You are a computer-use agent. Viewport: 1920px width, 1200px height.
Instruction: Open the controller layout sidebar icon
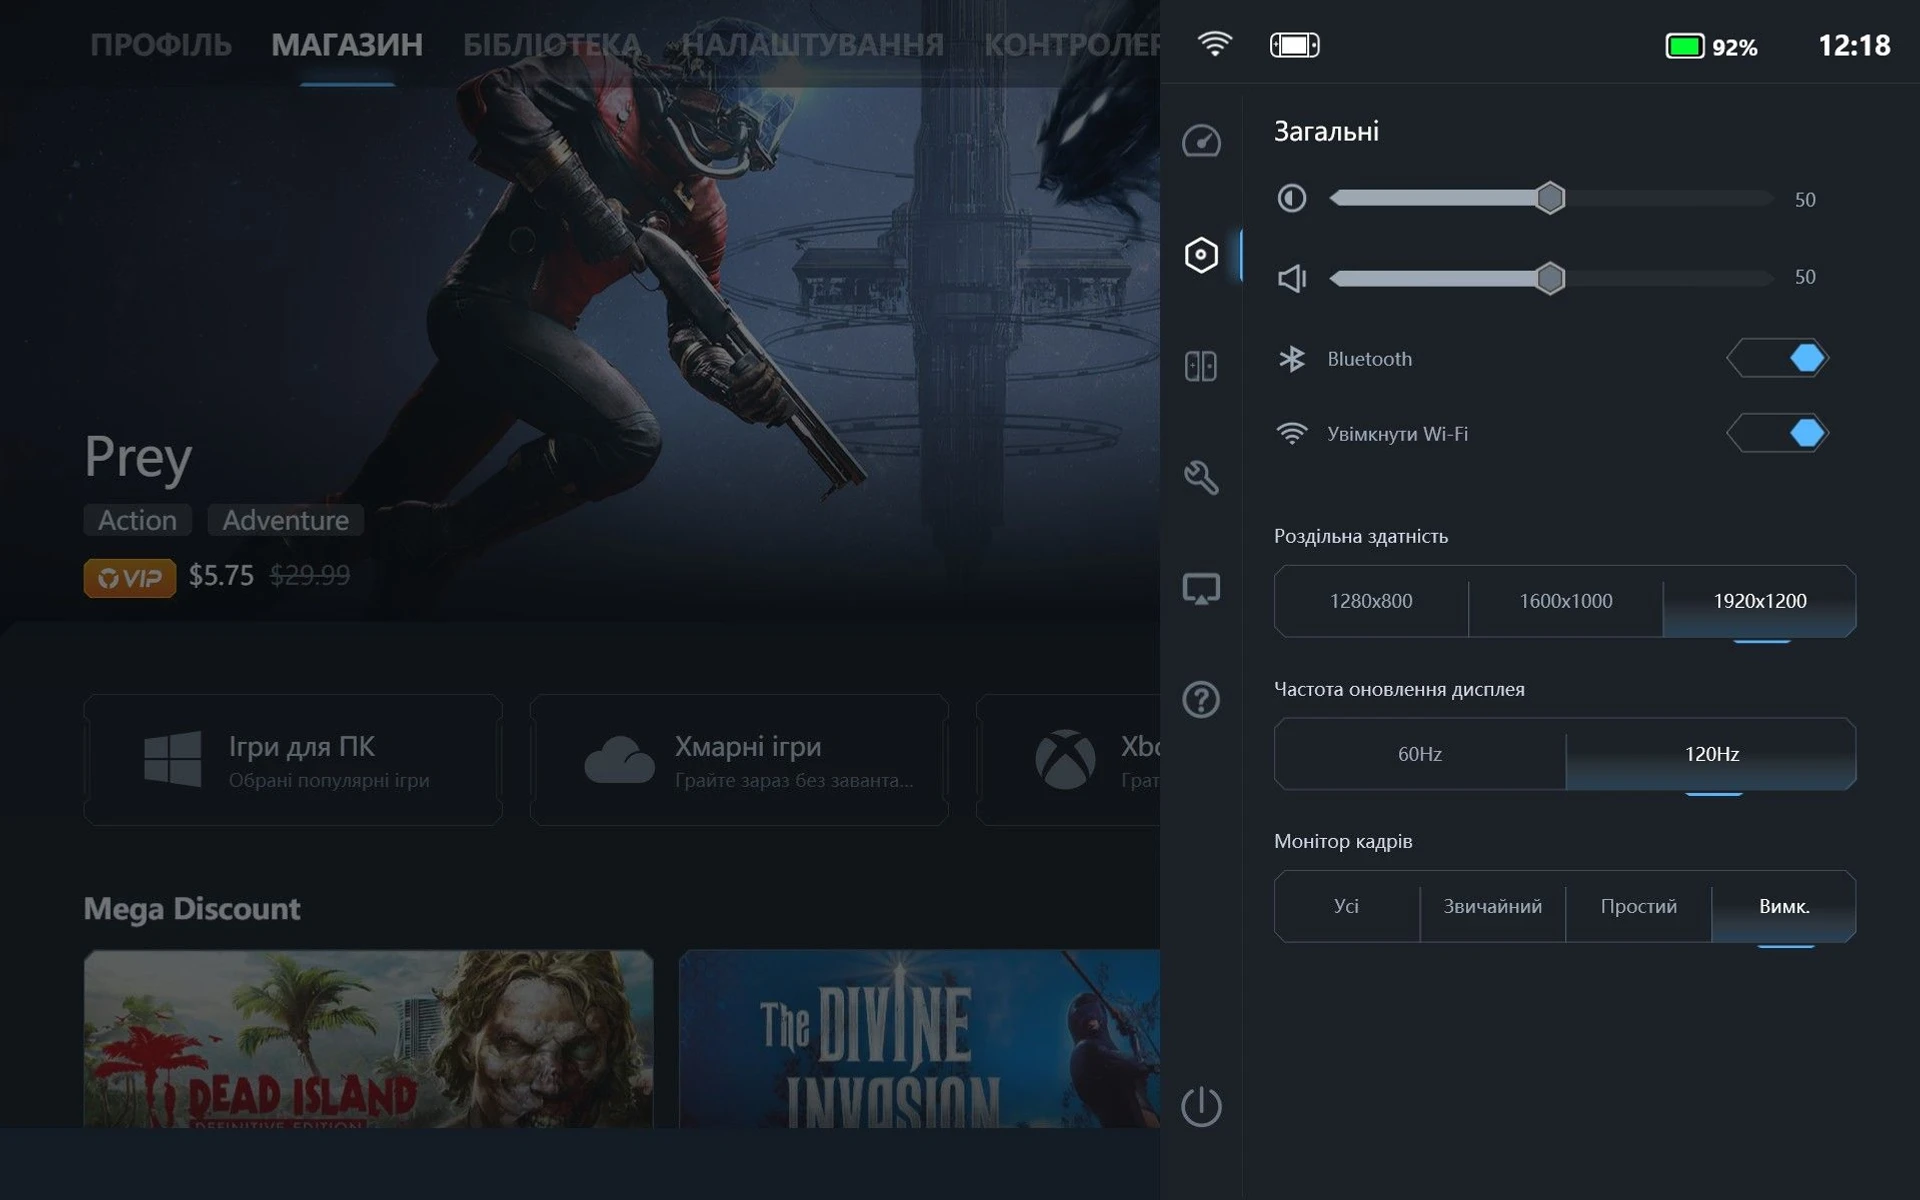[x=1201, y=366]
